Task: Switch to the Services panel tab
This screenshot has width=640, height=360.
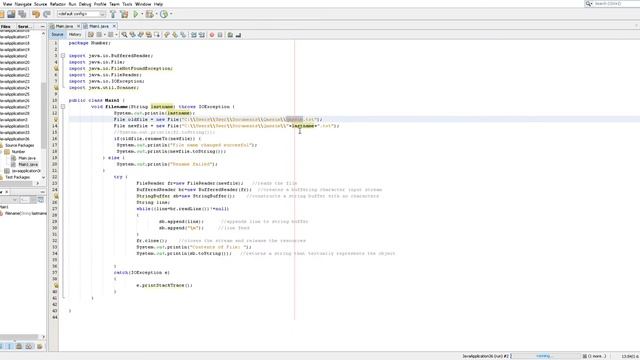Action: (23, 26)
